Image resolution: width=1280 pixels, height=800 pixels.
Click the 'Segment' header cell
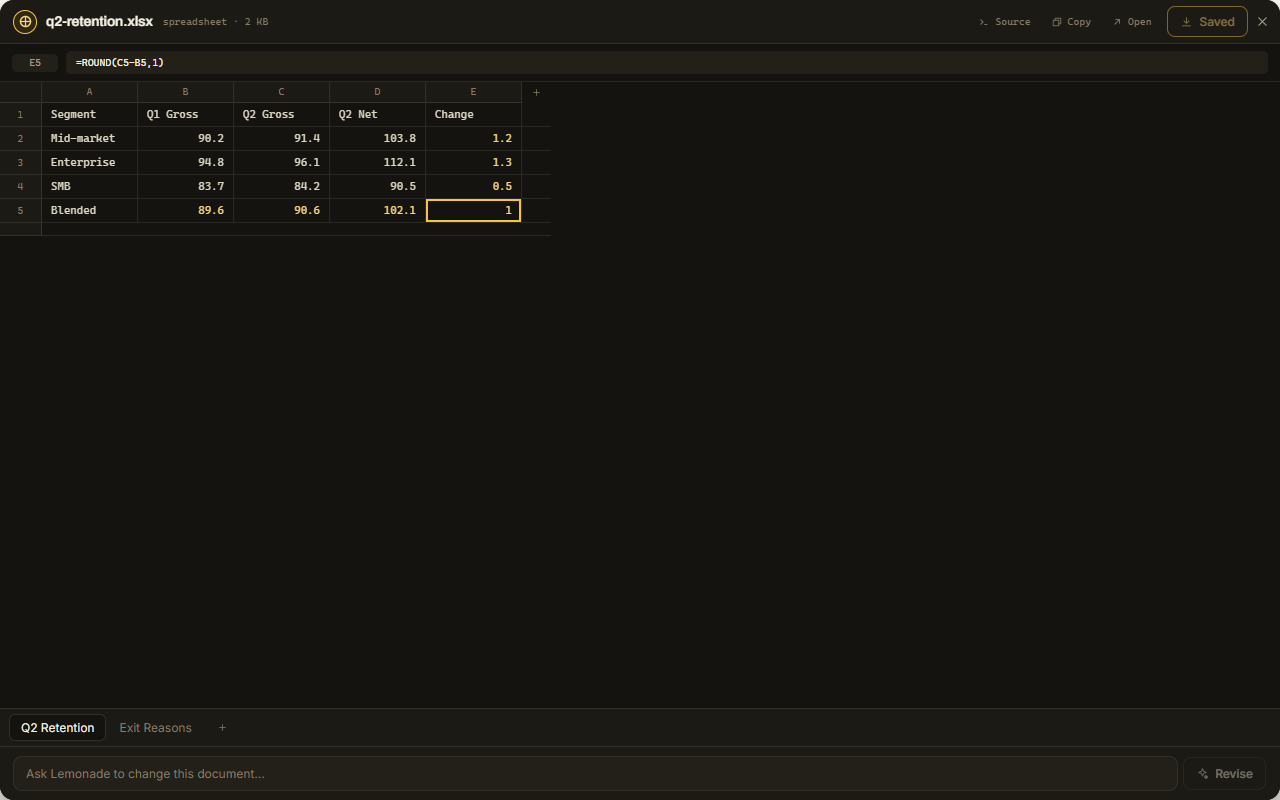(89, 114)
